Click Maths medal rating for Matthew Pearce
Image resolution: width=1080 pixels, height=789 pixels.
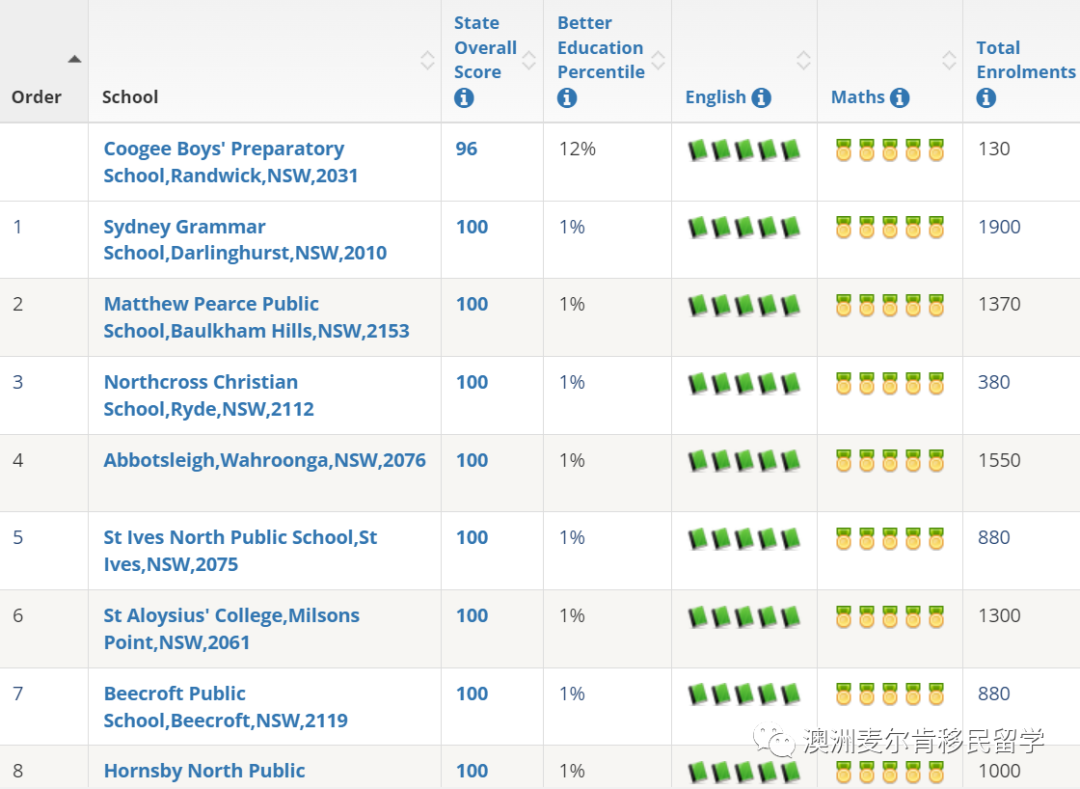[x=890, y=305]
